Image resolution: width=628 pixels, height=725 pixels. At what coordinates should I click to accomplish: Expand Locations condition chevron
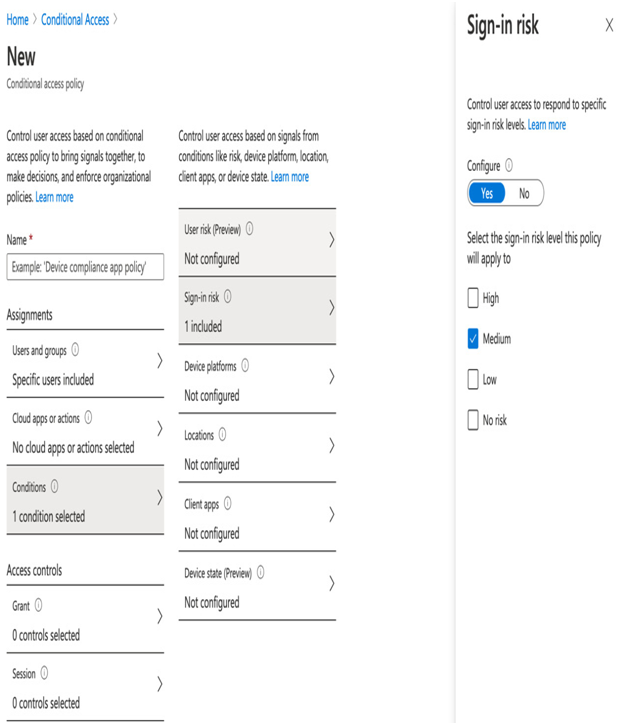tap(332, 445)
